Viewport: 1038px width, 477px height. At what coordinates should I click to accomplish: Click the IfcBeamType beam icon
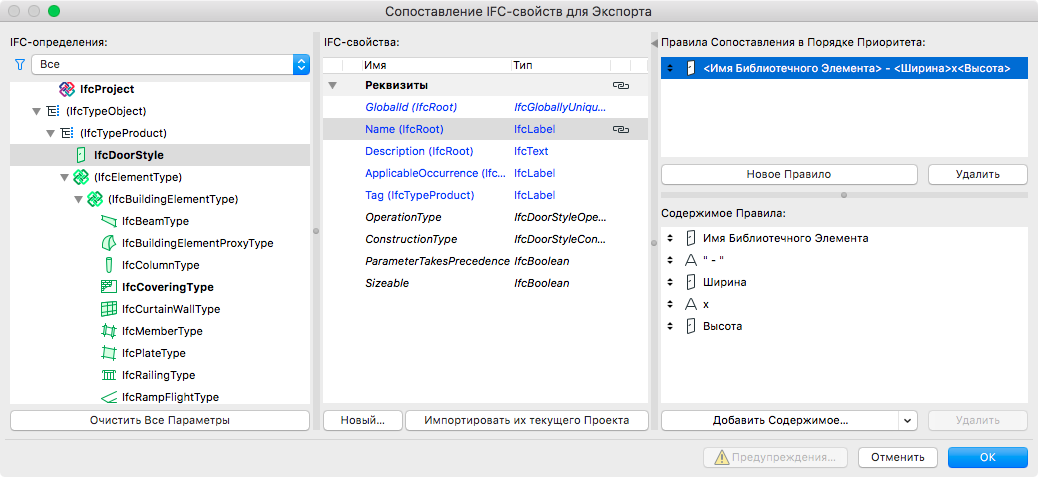click(x=109, y=221)
